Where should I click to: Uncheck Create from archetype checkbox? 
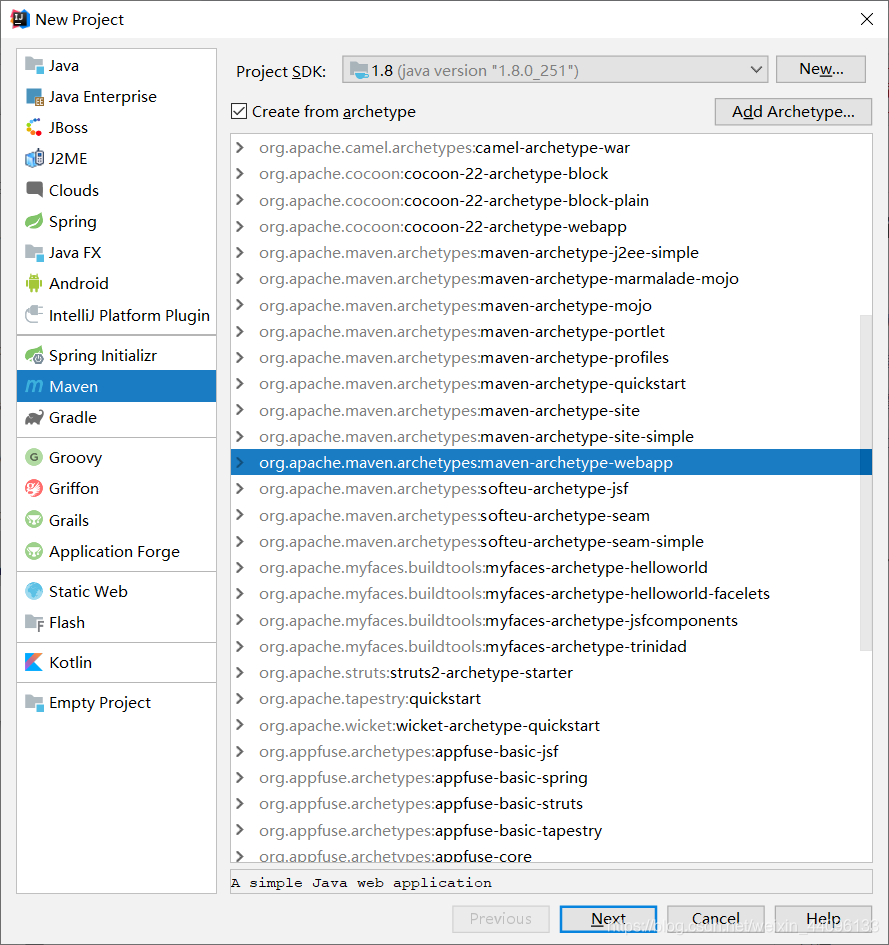[239, 111]
